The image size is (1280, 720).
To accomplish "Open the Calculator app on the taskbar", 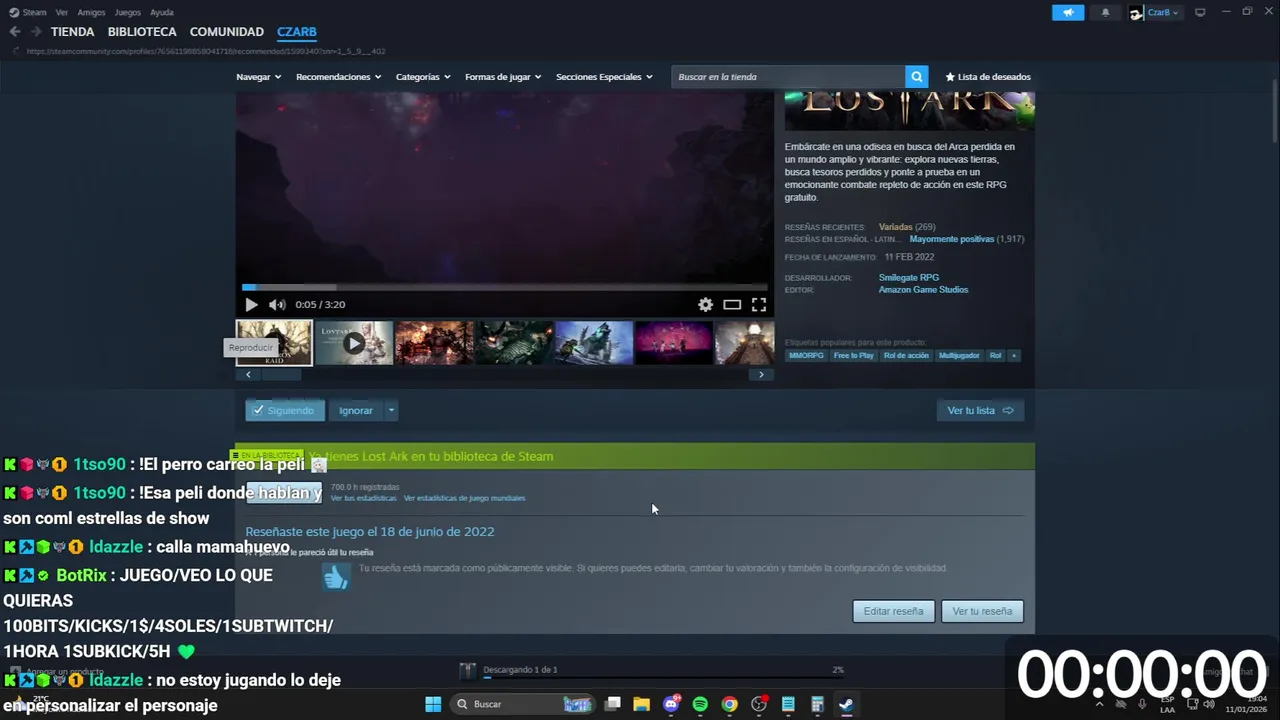I will point(817,704).
